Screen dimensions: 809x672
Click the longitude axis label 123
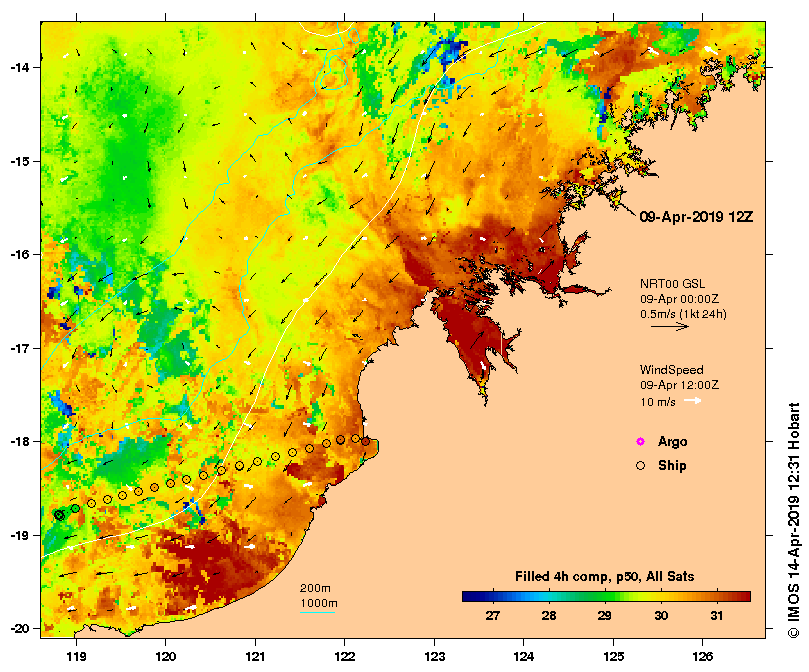pos(434,657)
